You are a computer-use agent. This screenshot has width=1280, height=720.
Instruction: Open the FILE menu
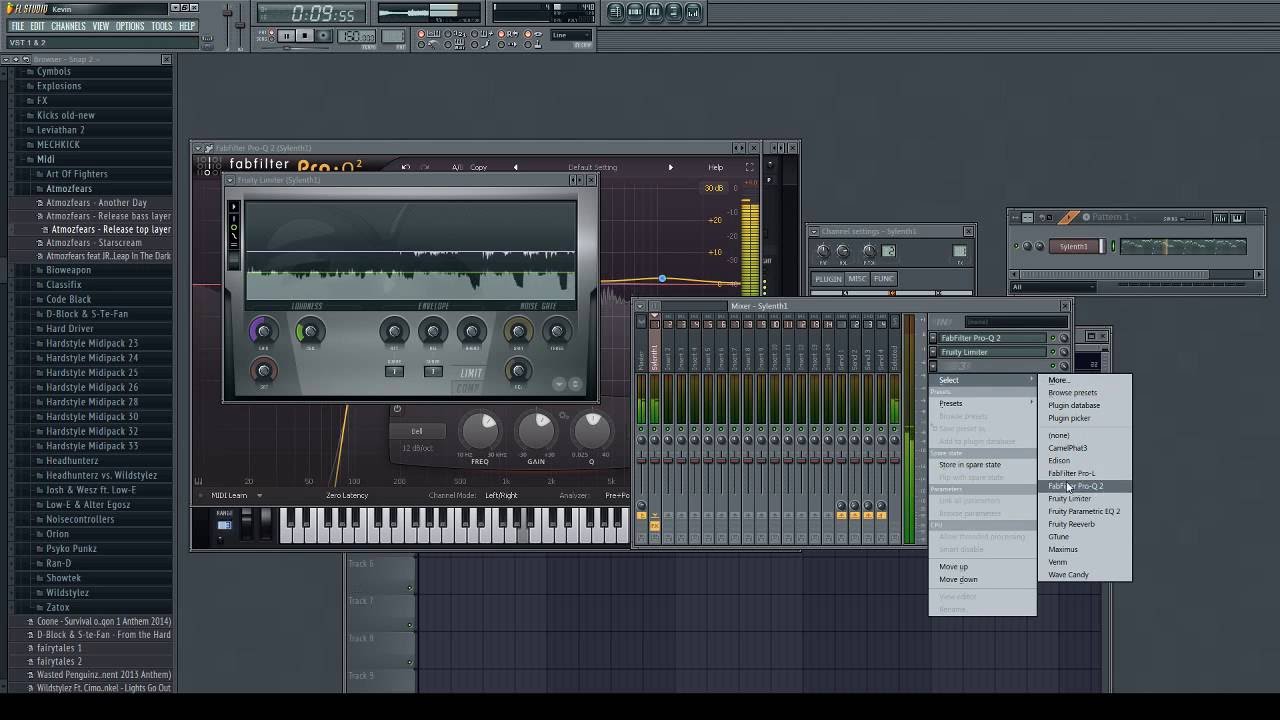[x=18, y=26]
